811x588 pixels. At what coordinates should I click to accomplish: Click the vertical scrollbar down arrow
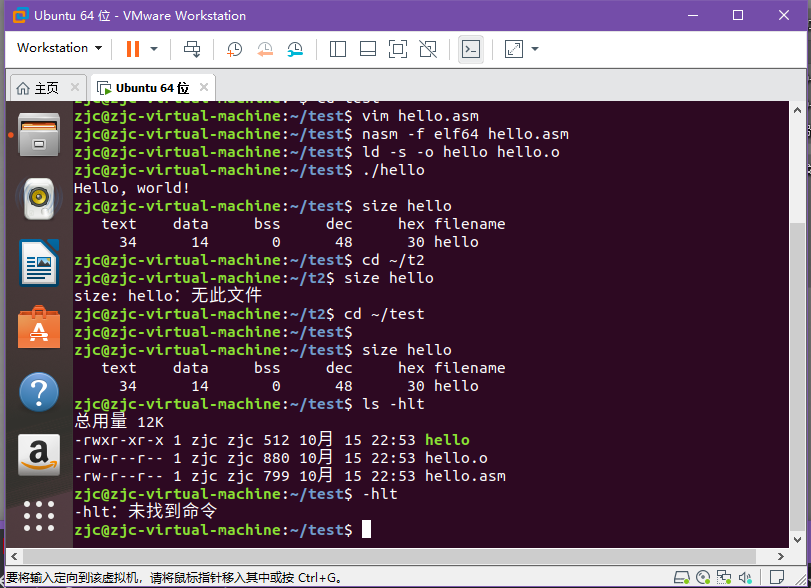797,539
